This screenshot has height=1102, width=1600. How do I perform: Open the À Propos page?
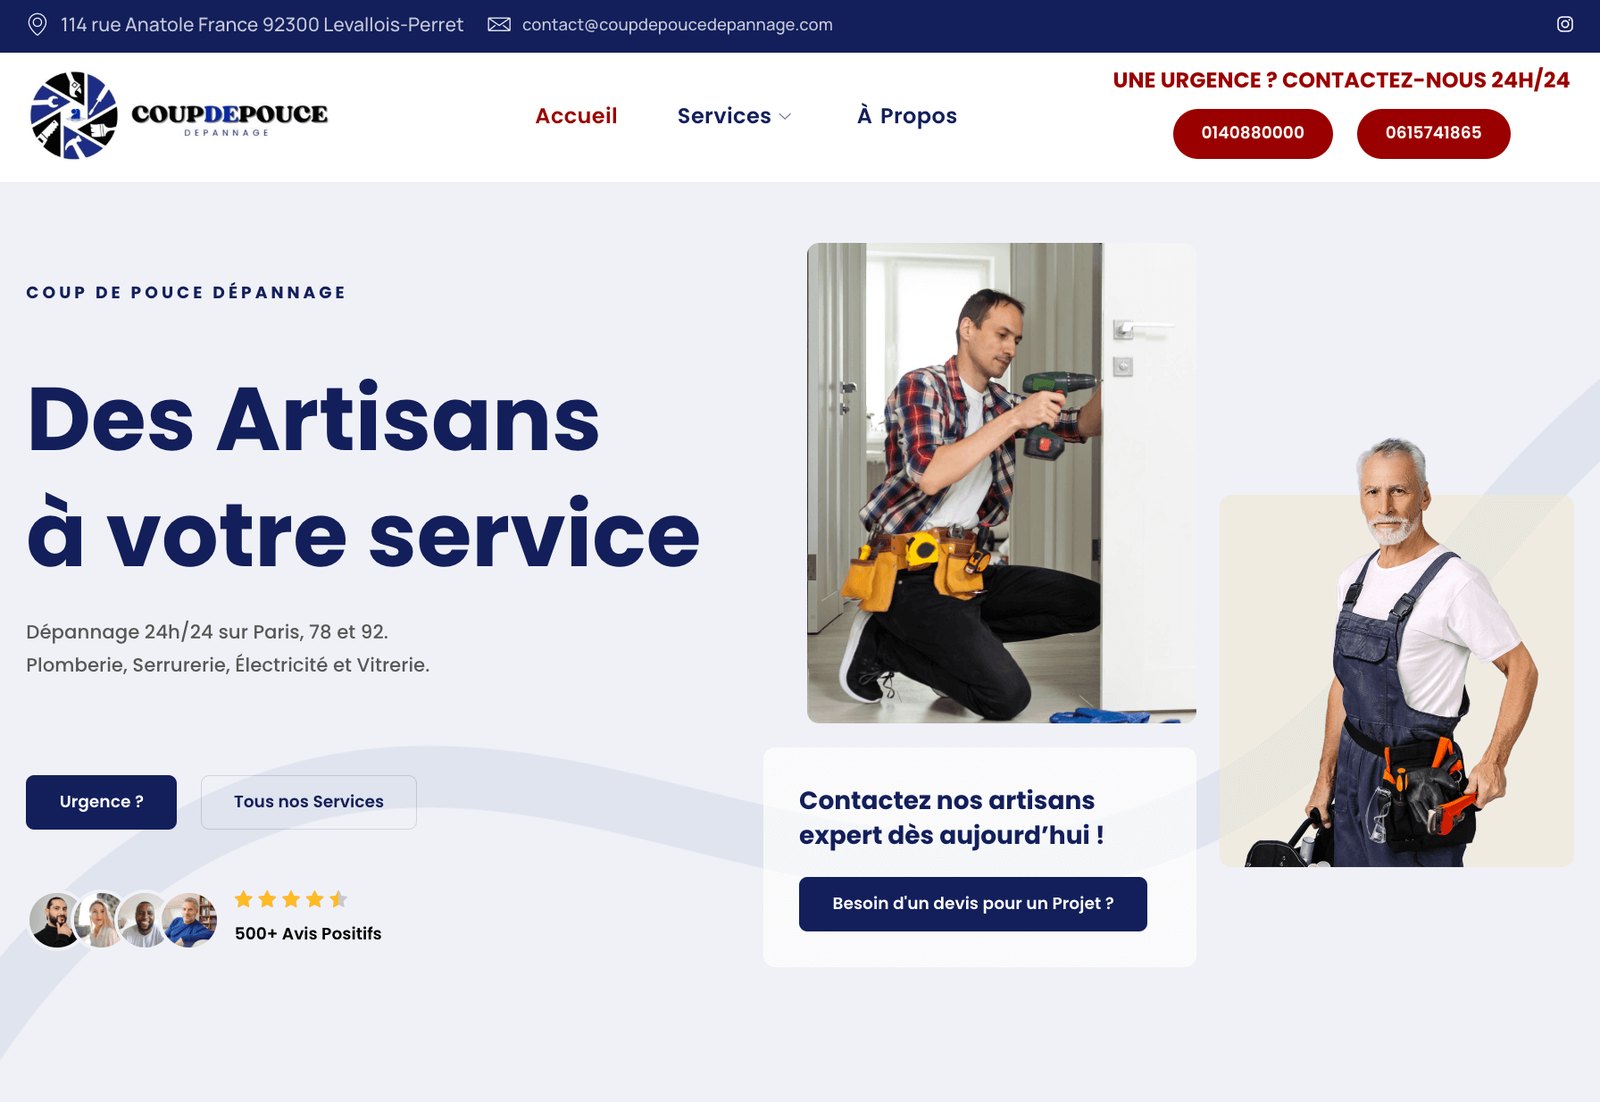(907, 116)
